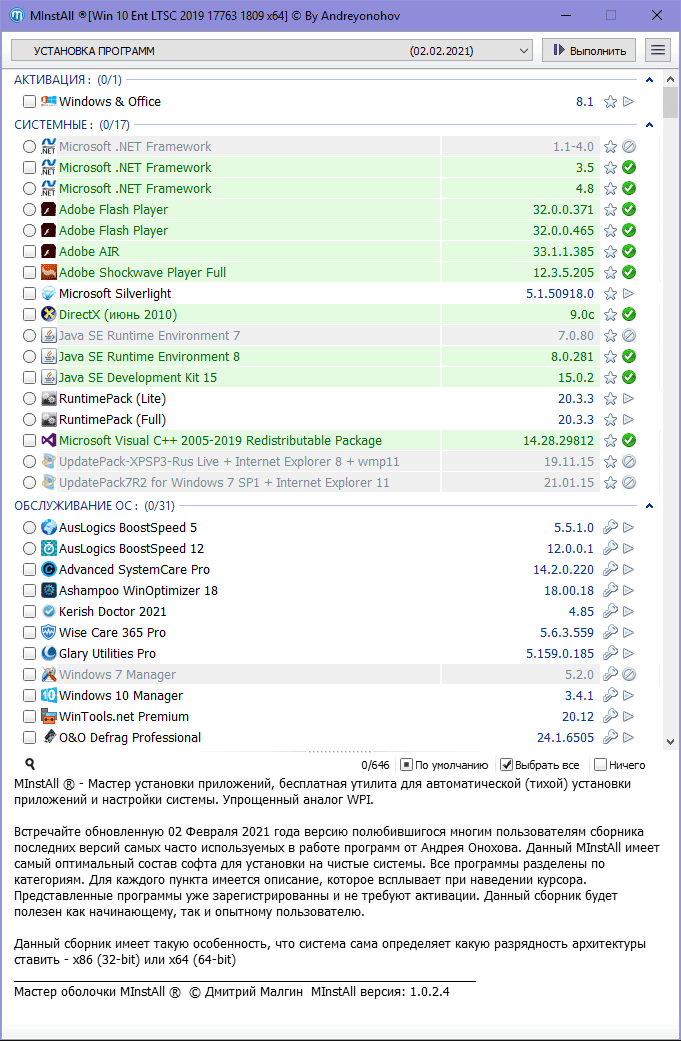This screenshot has height=1041, width=681.
Task: Click play arrow for RuntimePack (Lite)
Action: pos(629,398)
